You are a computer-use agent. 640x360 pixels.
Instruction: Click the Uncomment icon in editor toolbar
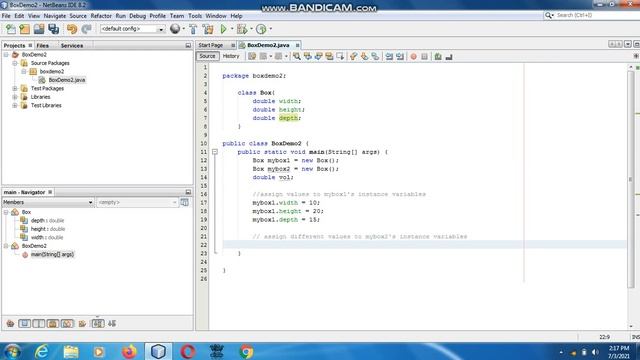pos(449,56)
